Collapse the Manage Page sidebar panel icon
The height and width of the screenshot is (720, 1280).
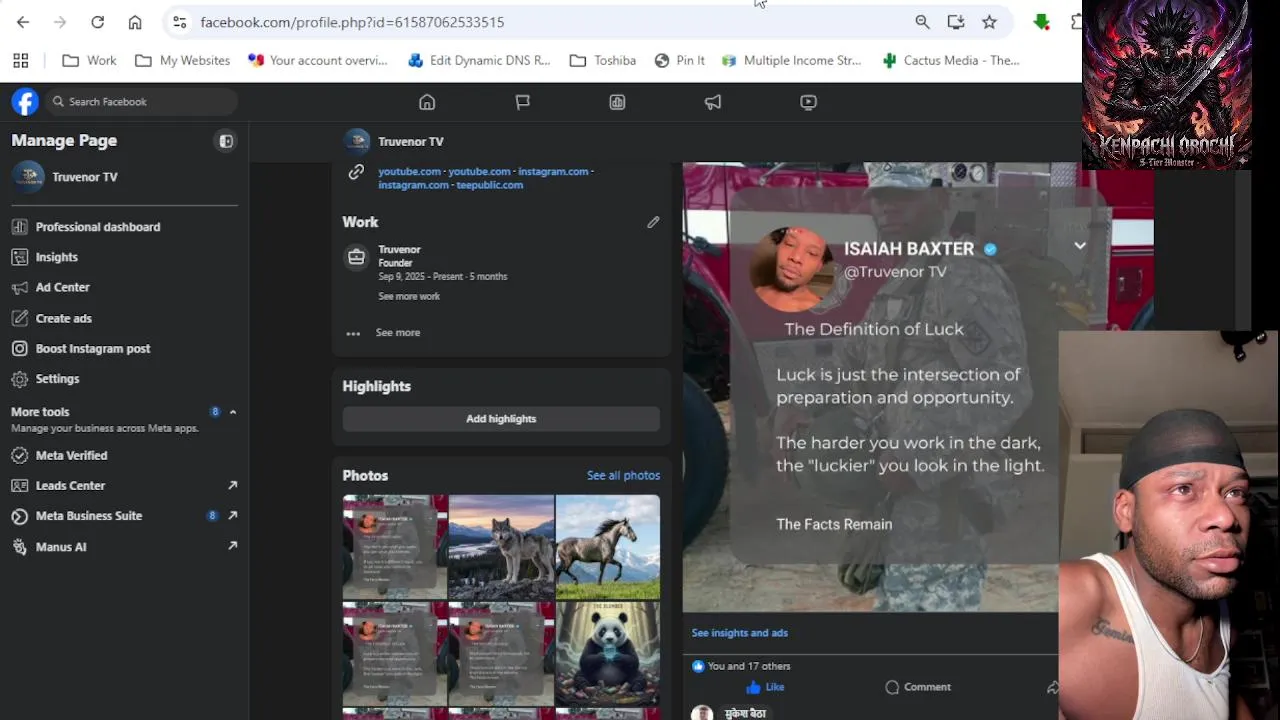pyautogui.click(x=226, y=141)
